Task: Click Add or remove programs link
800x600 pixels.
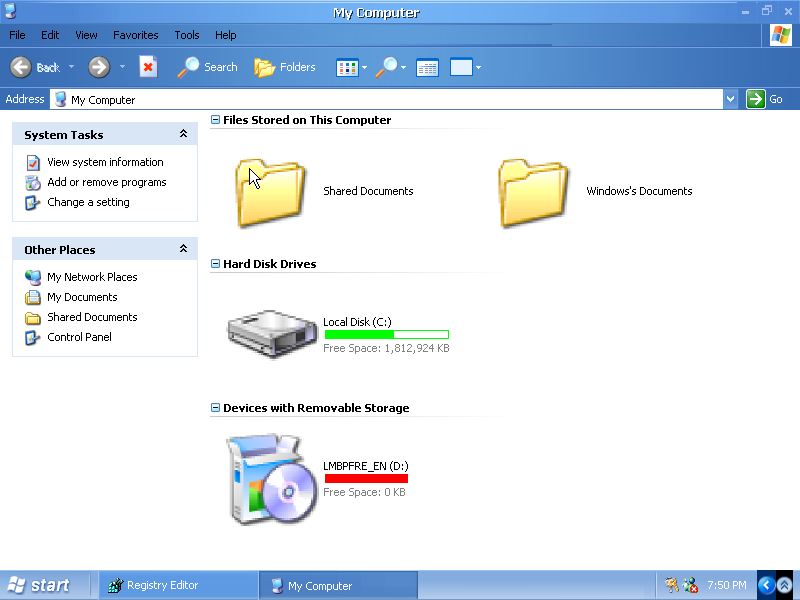Action: point(107,182)
